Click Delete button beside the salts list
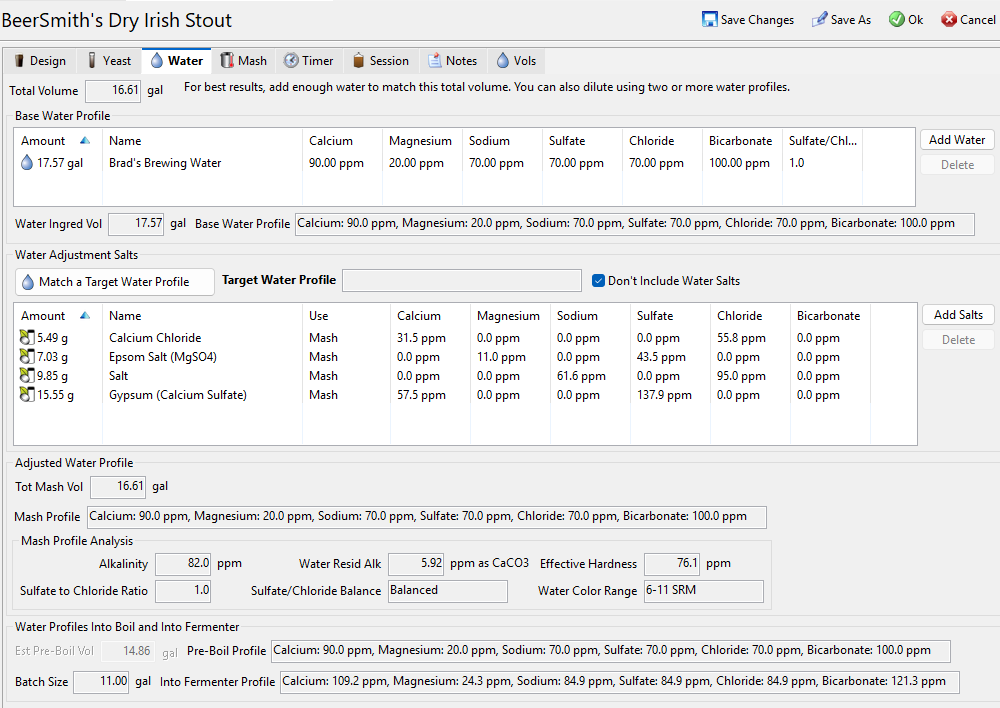 pyautogui.click(x=958, y=340)
